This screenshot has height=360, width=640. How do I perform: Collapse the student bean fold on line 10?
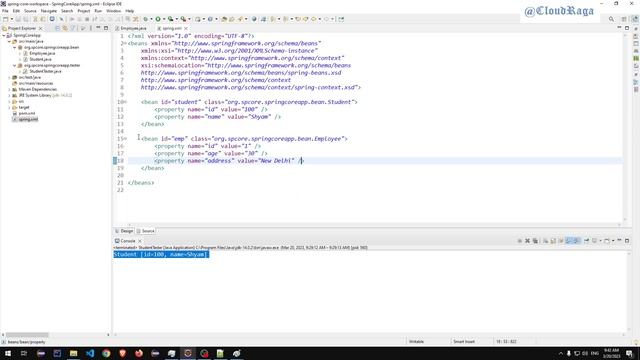pos(125,102)
